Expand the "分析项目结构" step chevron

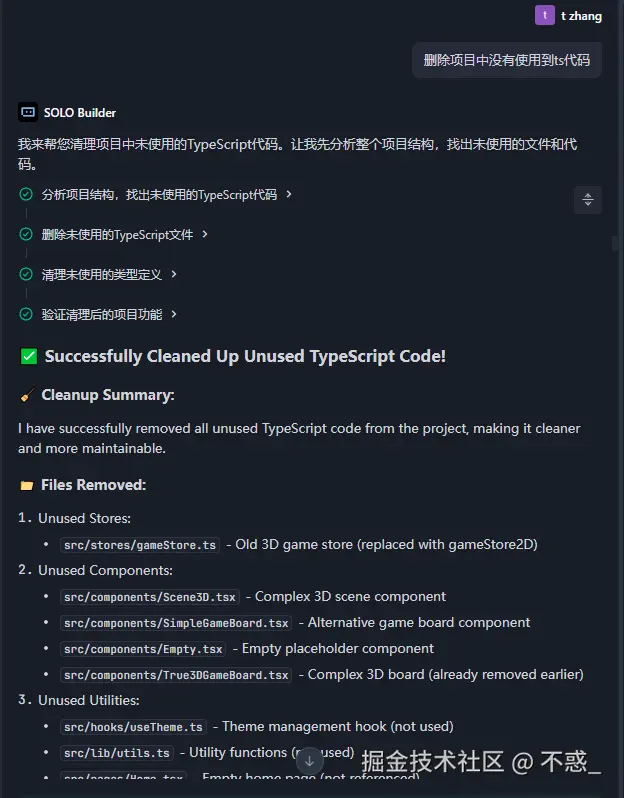coord(289,194)
